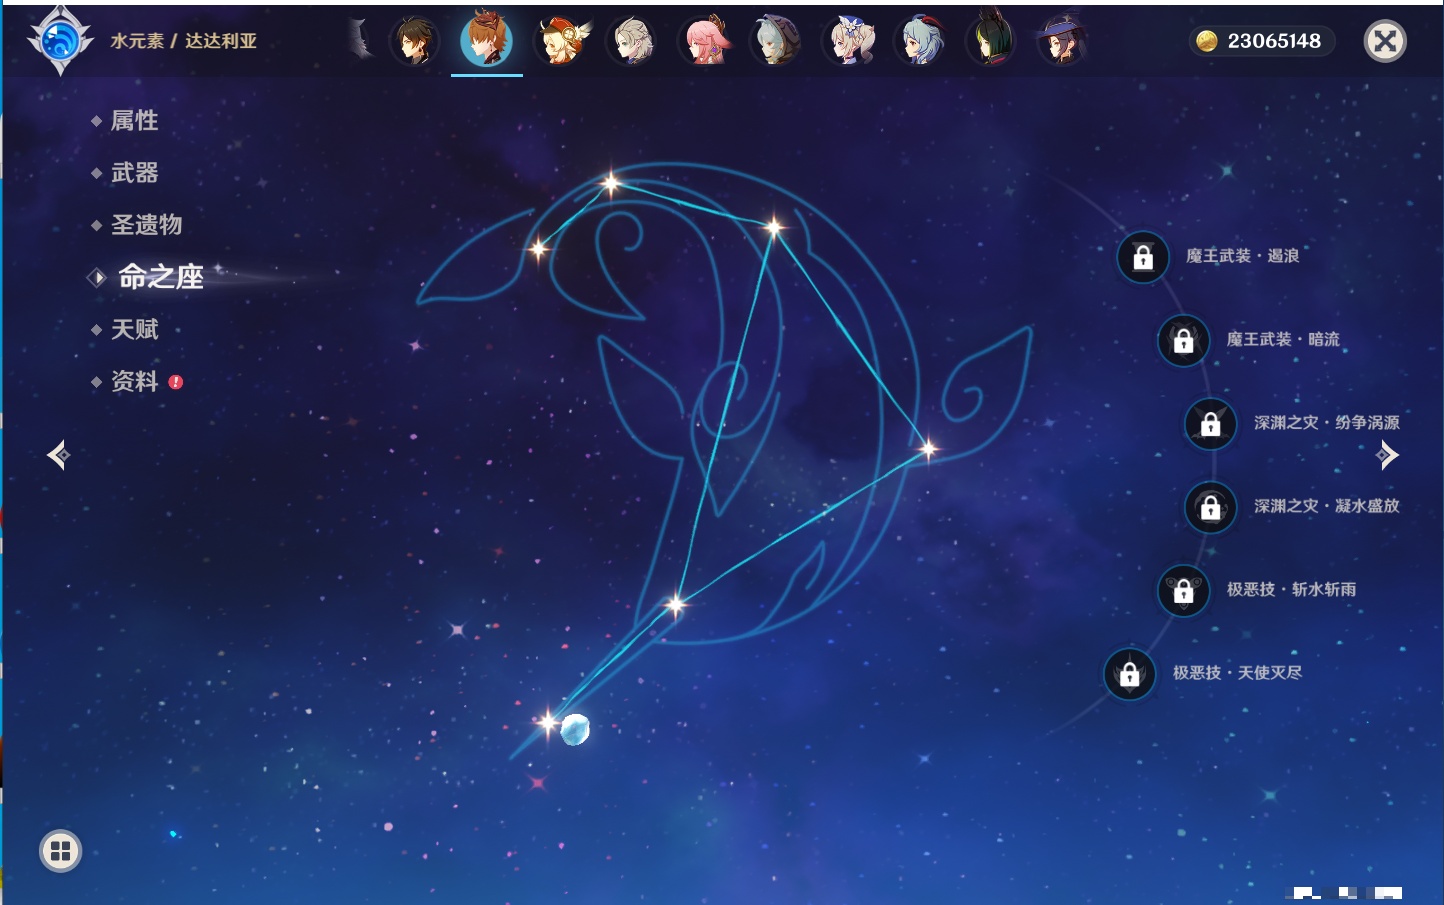The height and width of the screenshot is (905, 1444).
Task: Open the 武器 weapon tab
Action: (x=134, y=173)
